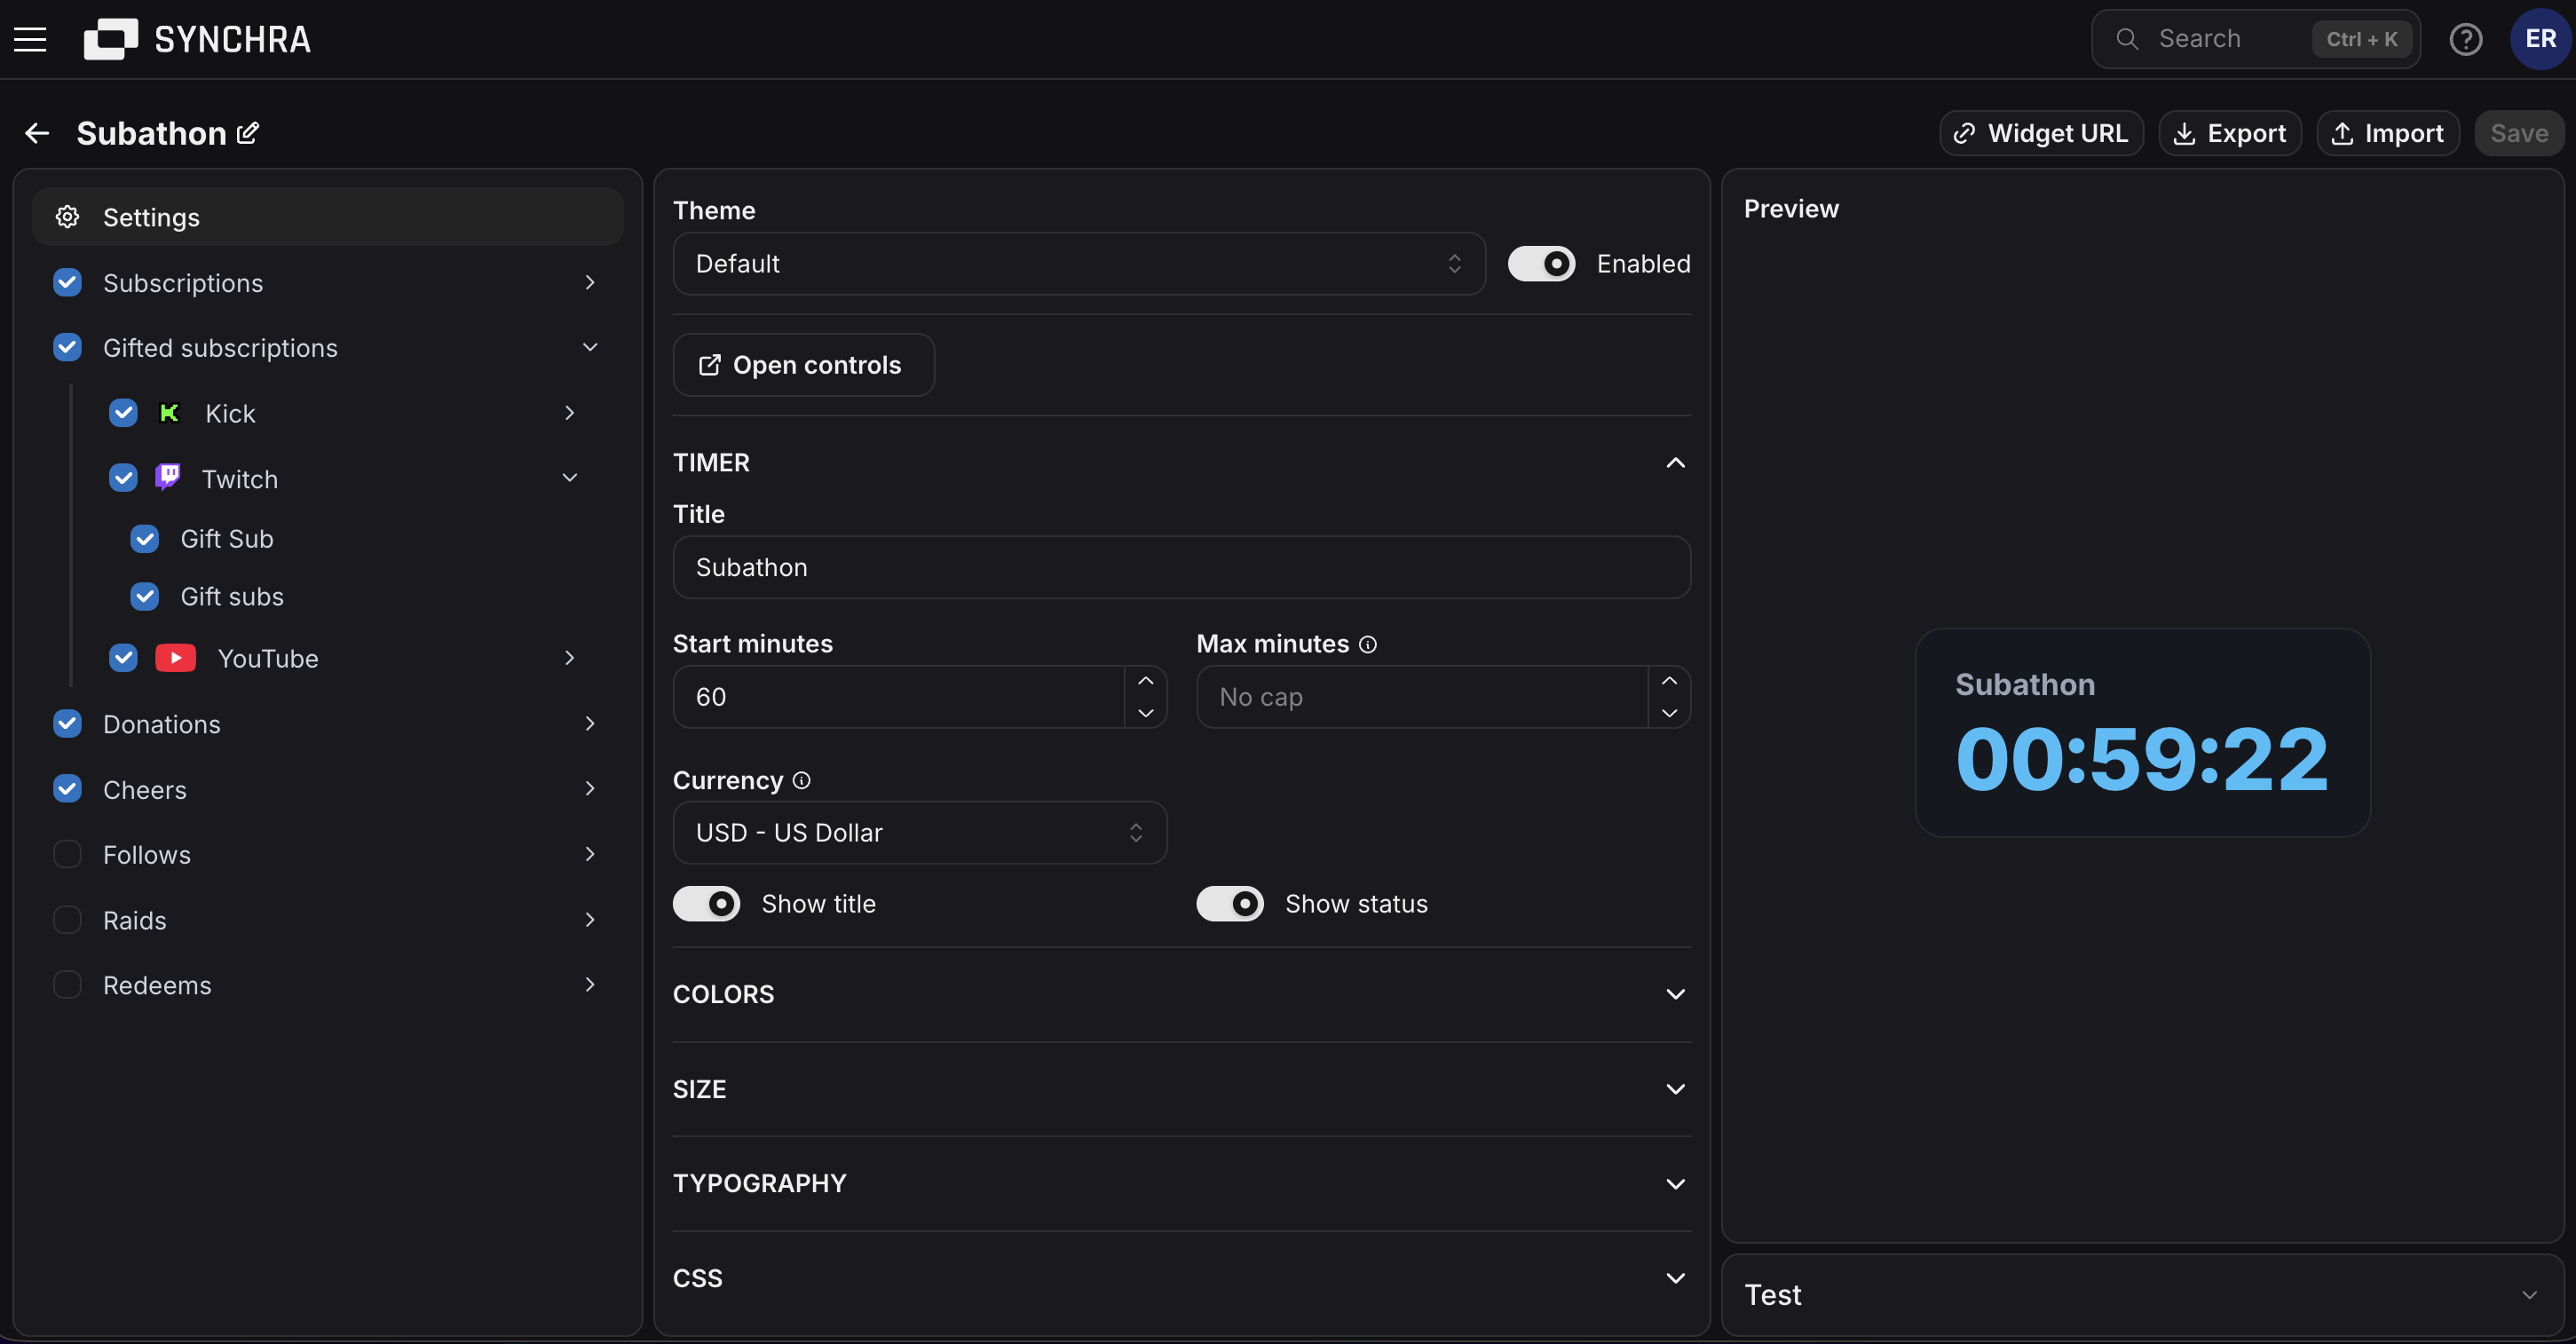Check the Raids checkbox
2576x1344 pixels.
point(67,920)
